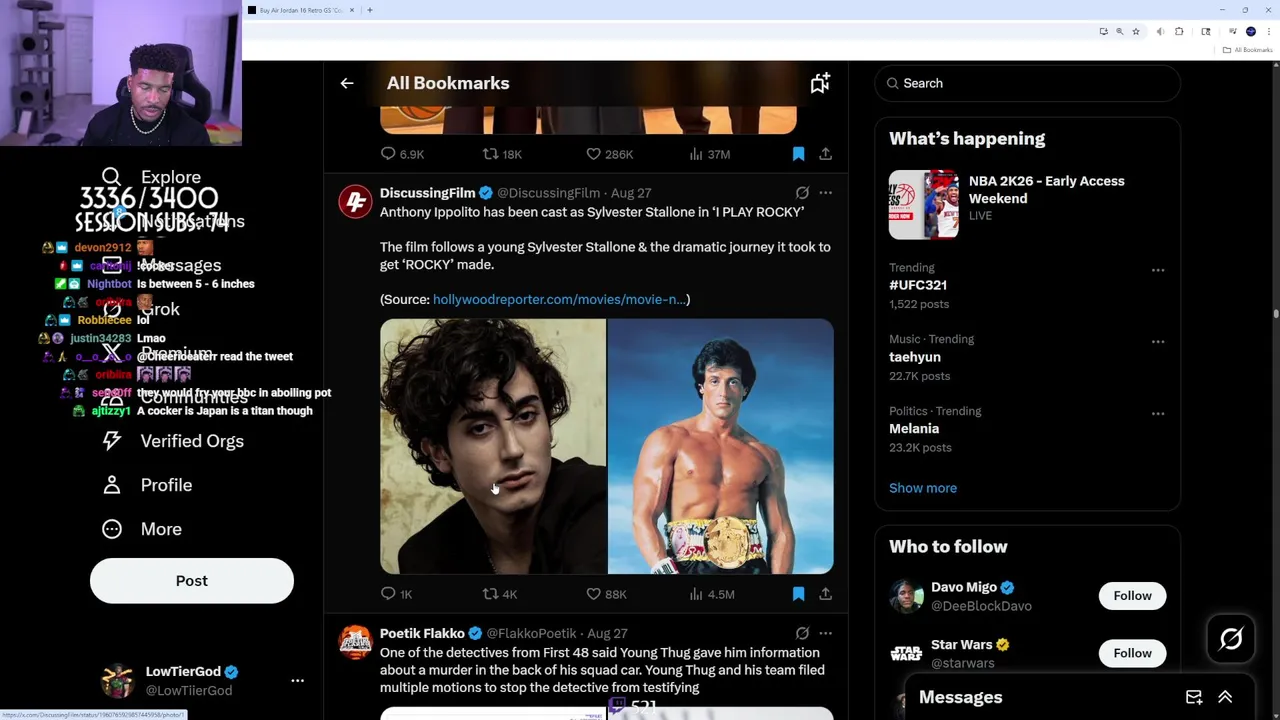Open more options for Melania trend
1280x720 pixels.
tap(1157, 414)
